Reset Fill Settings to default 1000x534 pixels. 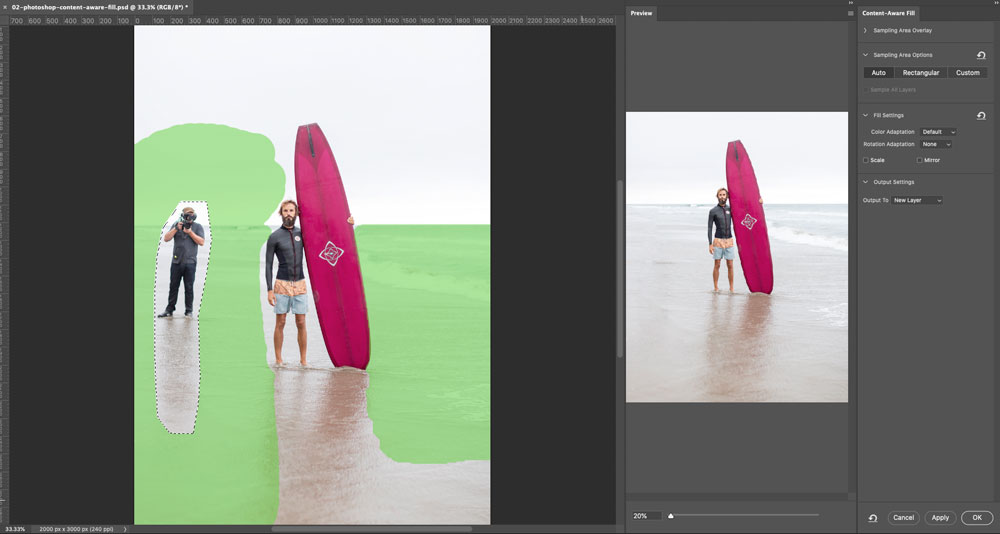pos(981,116)
